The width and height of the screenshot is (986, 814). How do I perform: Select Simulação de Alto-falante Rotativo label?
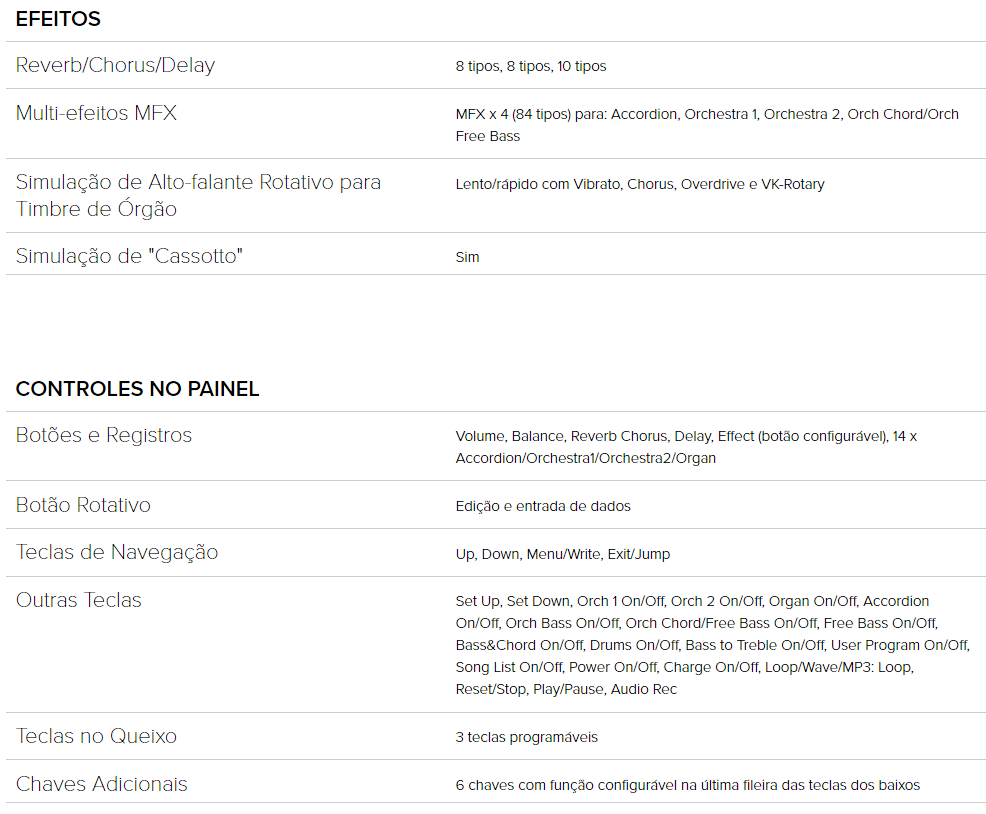(198, 196)
